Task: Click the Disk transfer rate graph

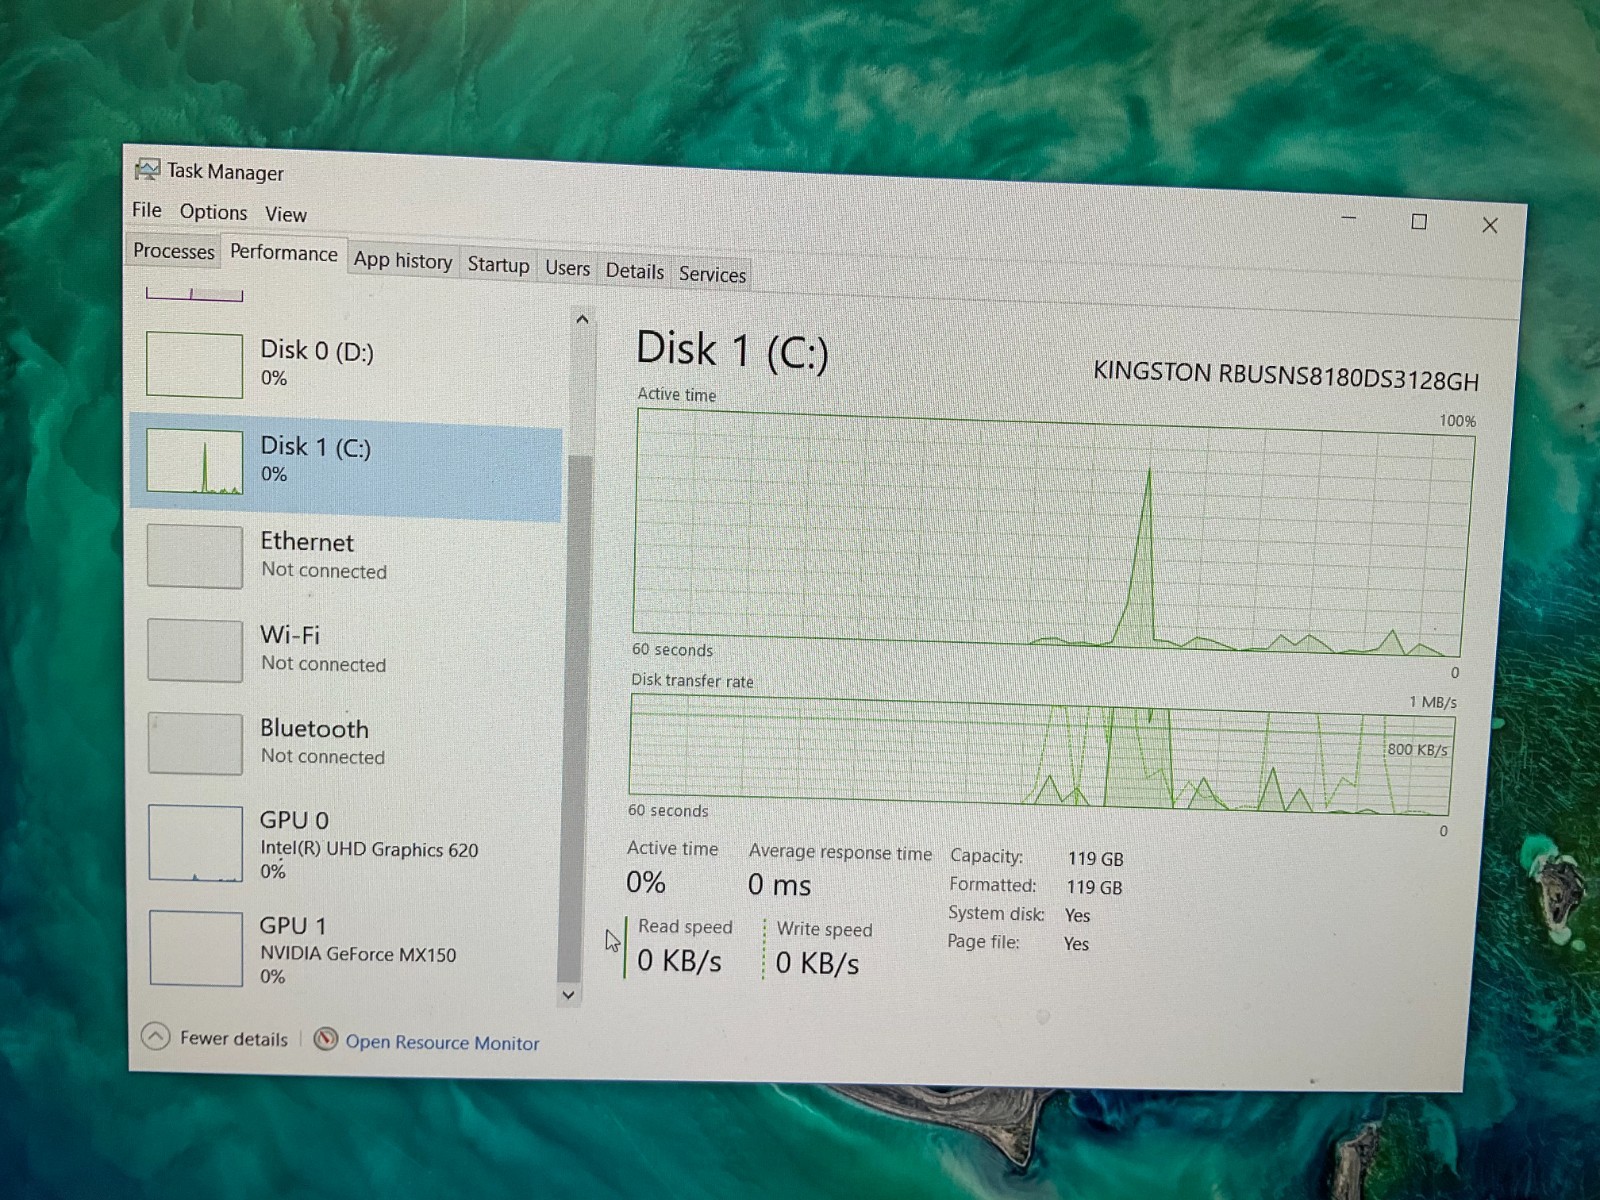Action: 1040,755
